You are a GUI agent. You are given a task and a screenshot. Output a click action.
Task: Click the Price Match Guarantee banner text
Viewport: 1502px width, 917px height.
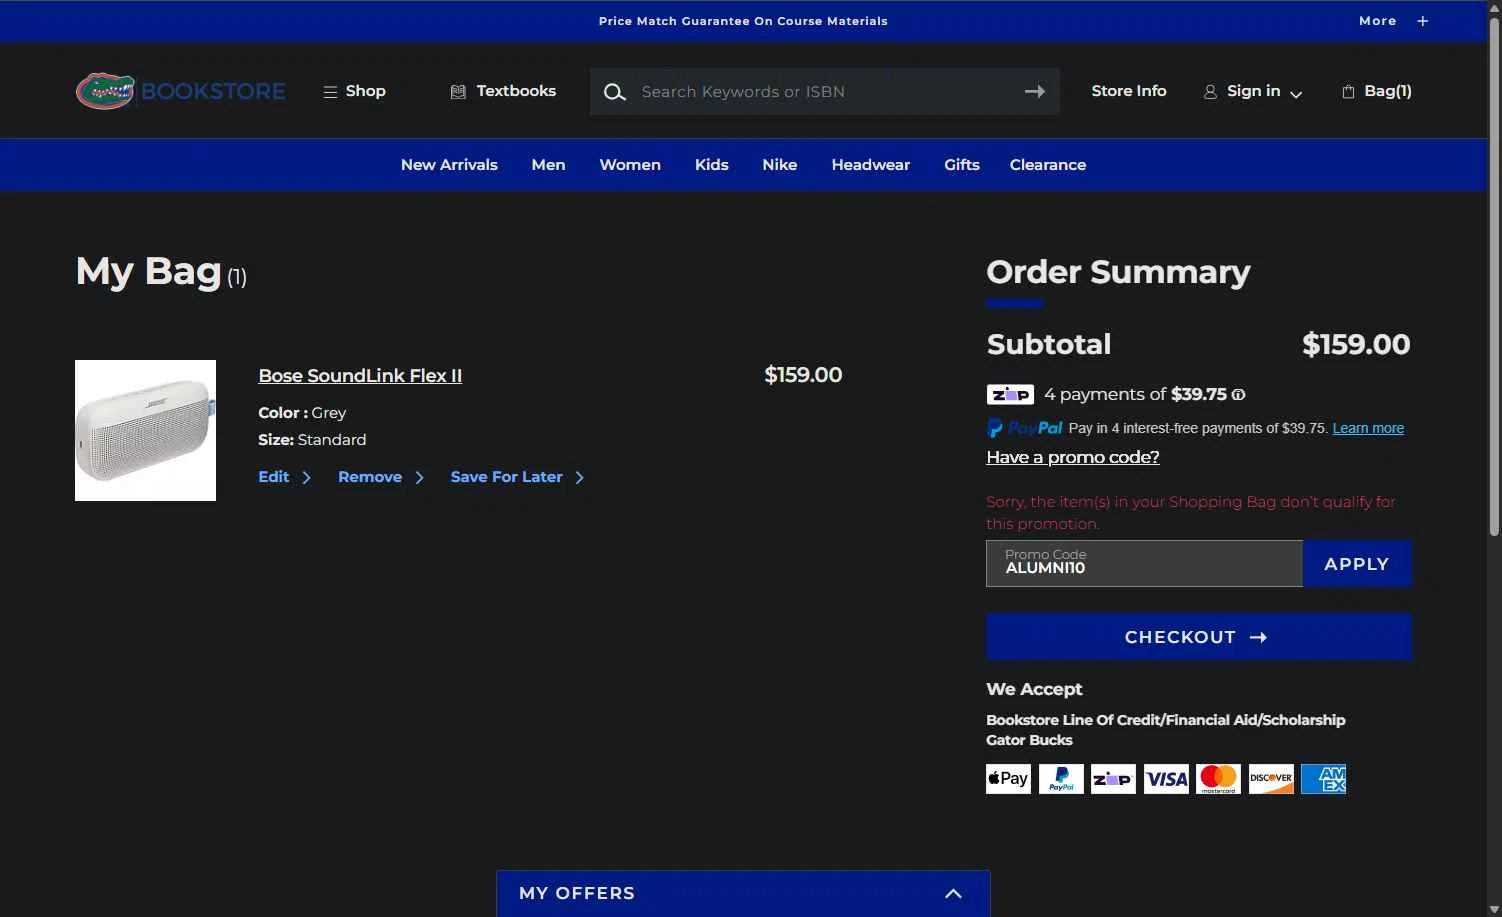coord(743,21)
